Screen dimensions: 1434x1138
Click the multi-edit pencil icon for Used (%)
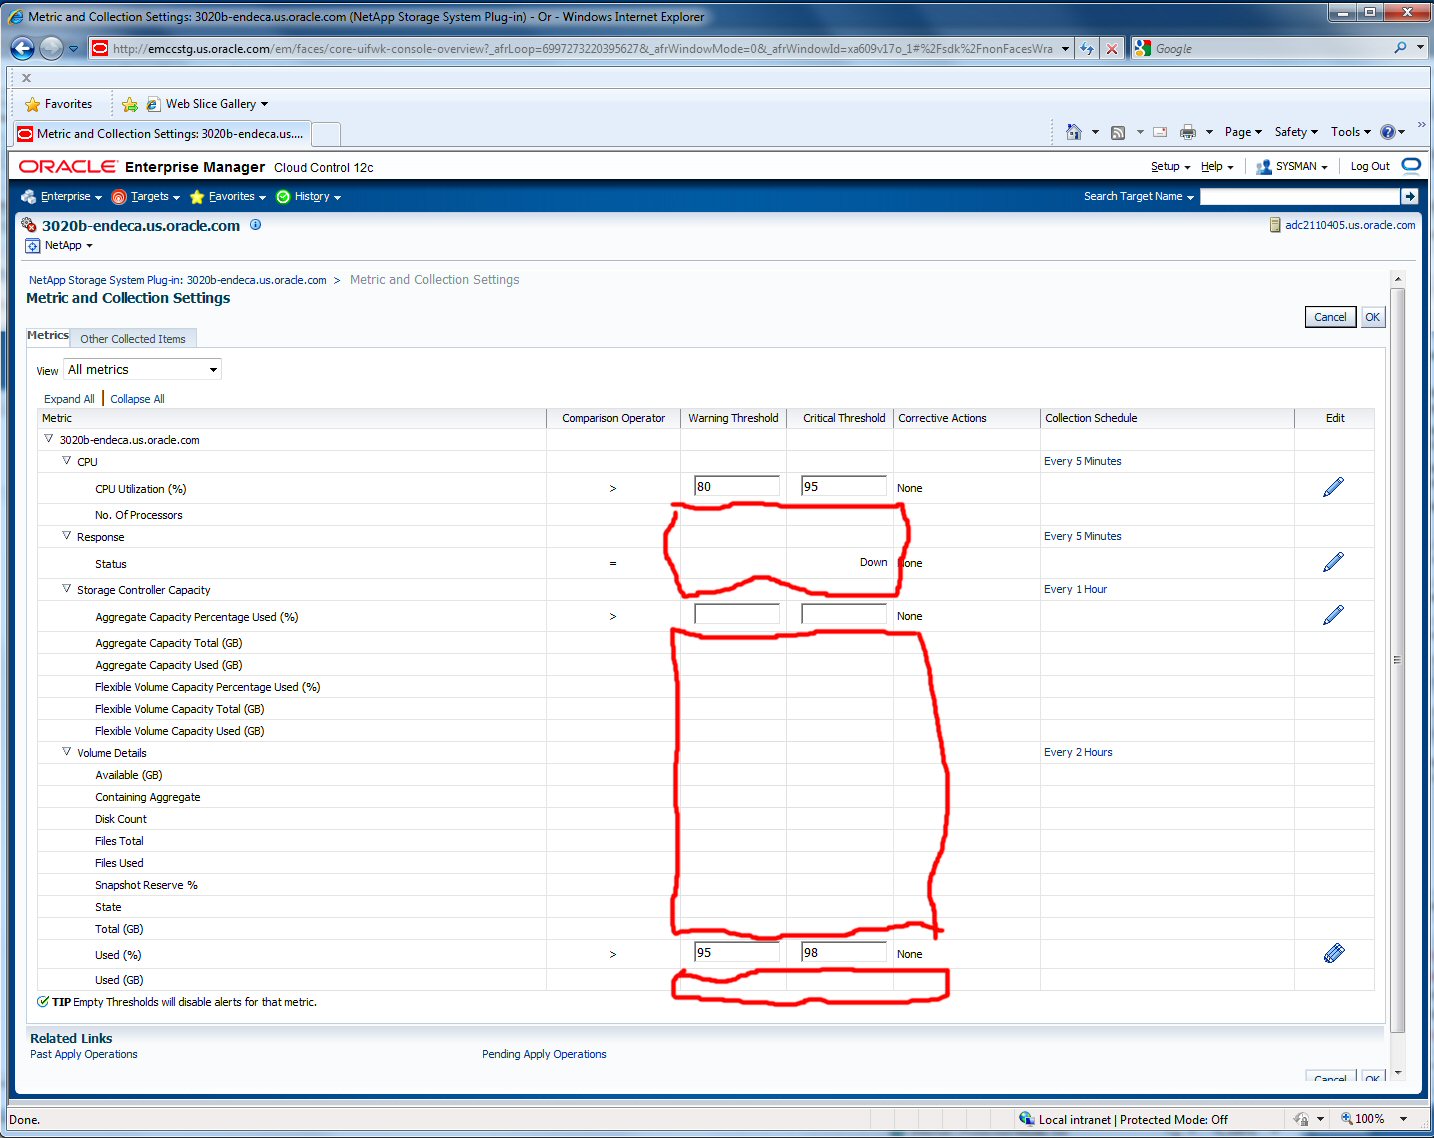click(x=1333, y=953)
